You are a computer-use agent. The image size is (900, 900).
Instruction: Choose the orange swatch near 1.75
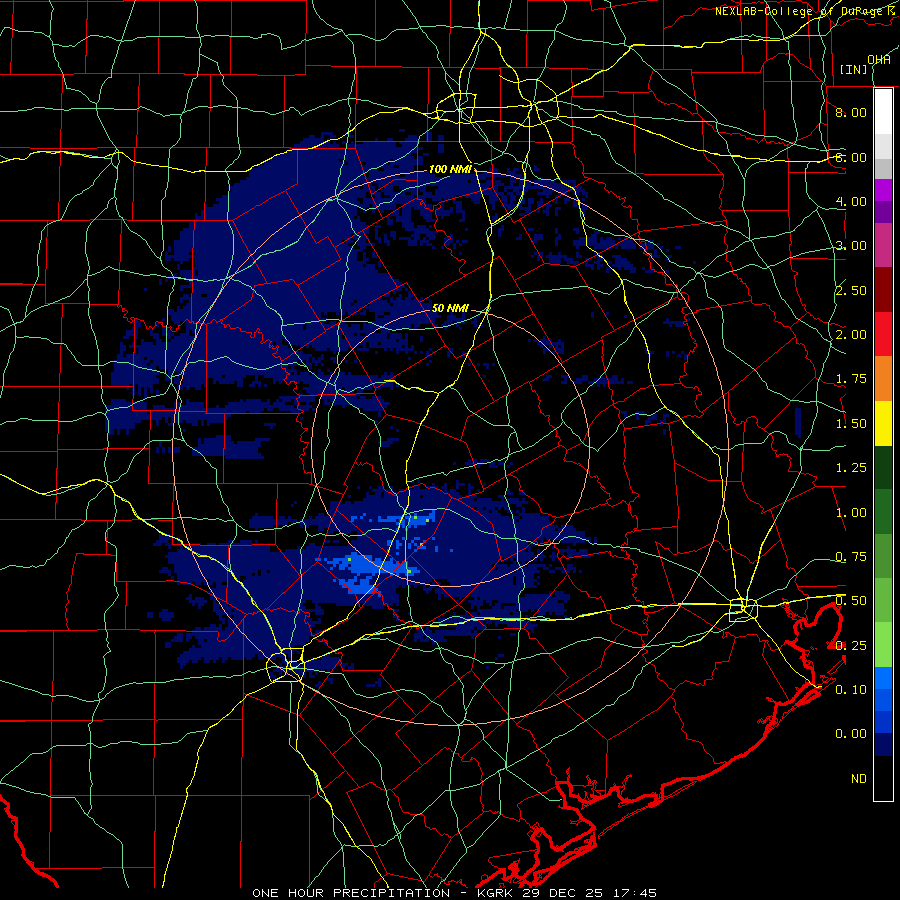tap(883, 379)
